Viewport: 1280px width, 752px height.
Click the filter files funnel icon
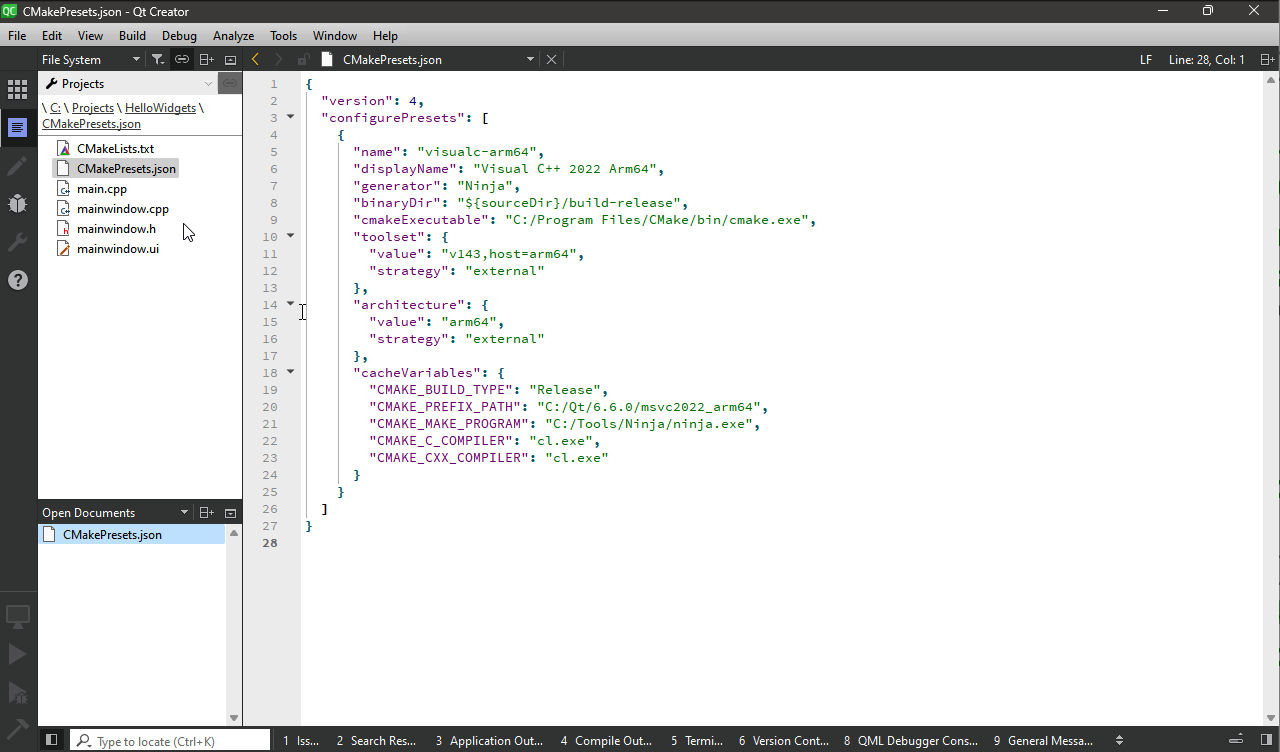tap(158, 60)
